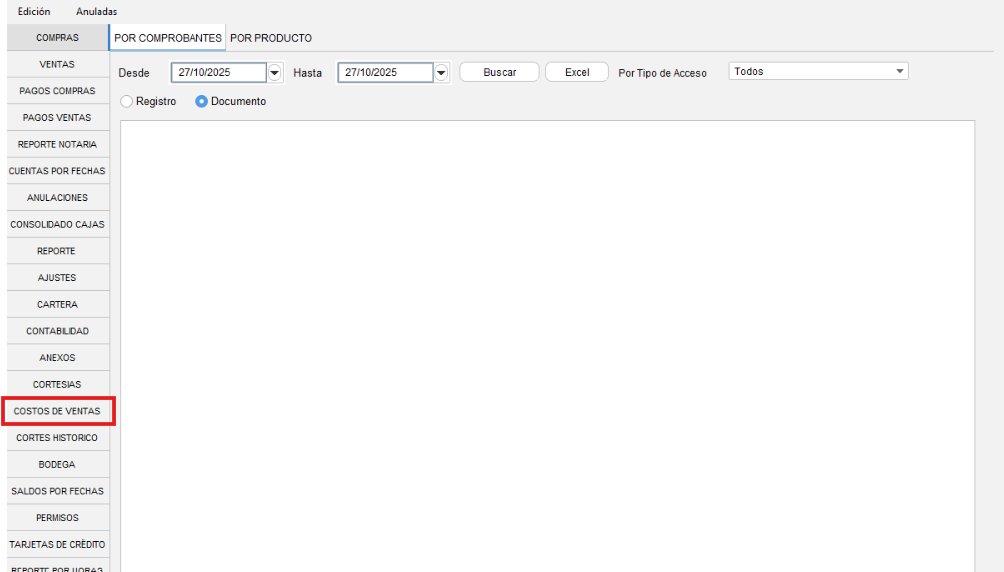
Task: Open the CONSOLIDADO CAJAS sidebar item
Action: click(x=57, y=224)
